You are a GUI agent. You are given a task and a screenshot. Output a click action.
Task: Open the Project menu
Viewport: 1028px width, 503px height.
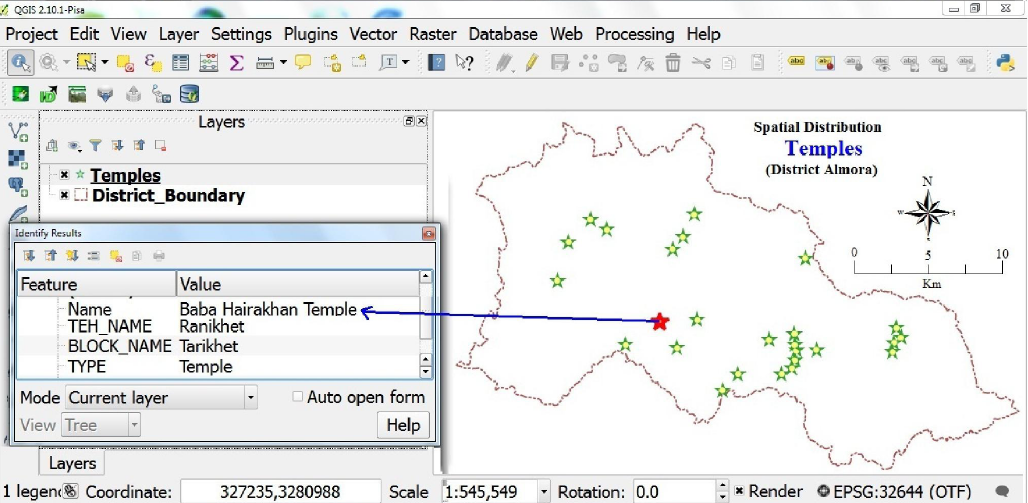pyautogui.click(x=31, y=34)
